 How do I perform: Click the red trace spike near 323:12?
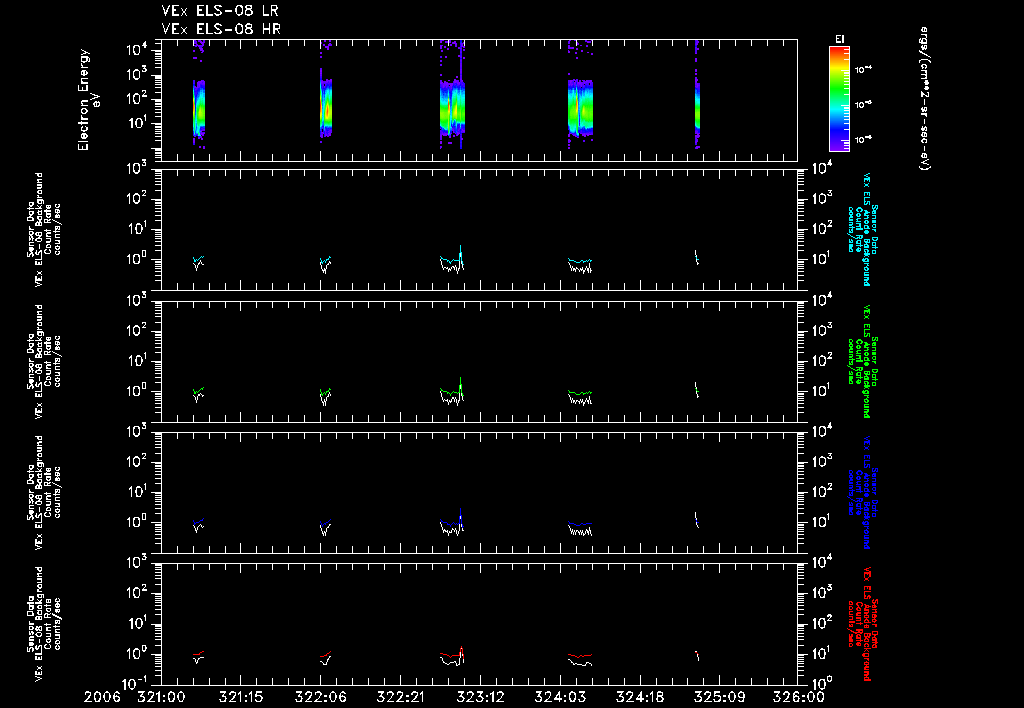click(462, 653)
